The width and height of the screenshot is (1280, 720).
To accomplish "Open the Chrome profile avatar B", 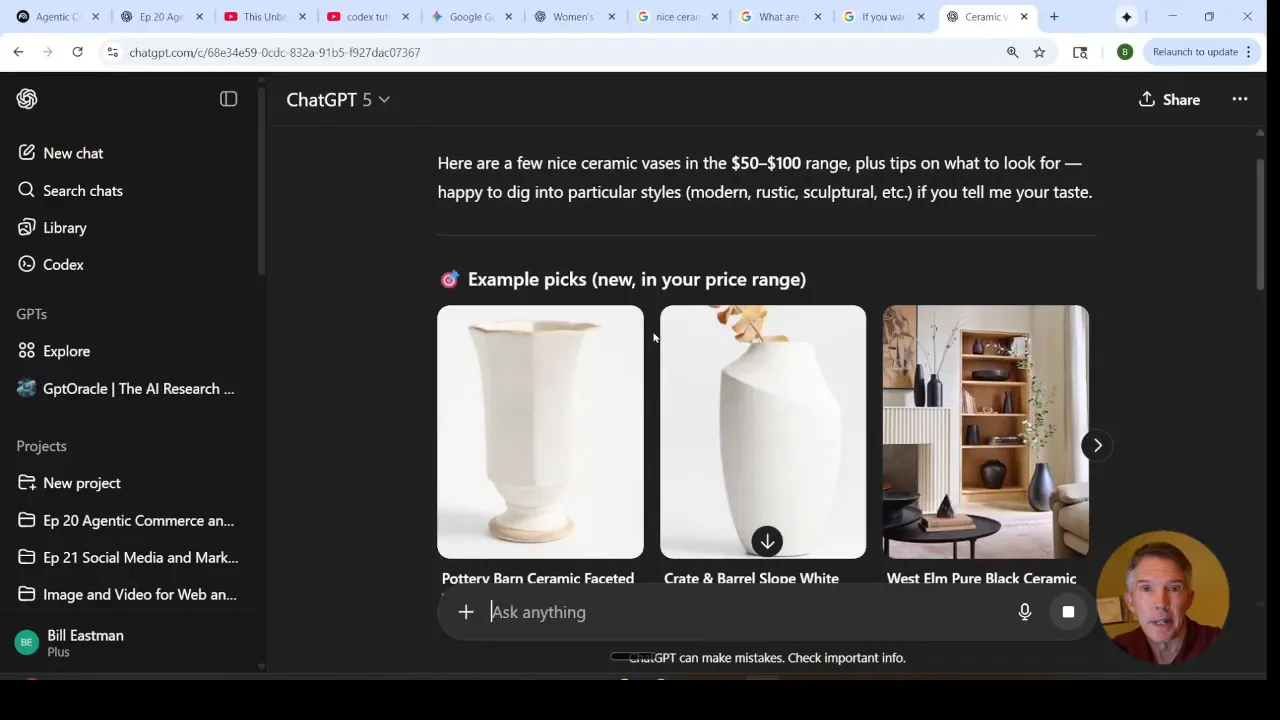I will pyautogui.click(x=1125, y=52).
